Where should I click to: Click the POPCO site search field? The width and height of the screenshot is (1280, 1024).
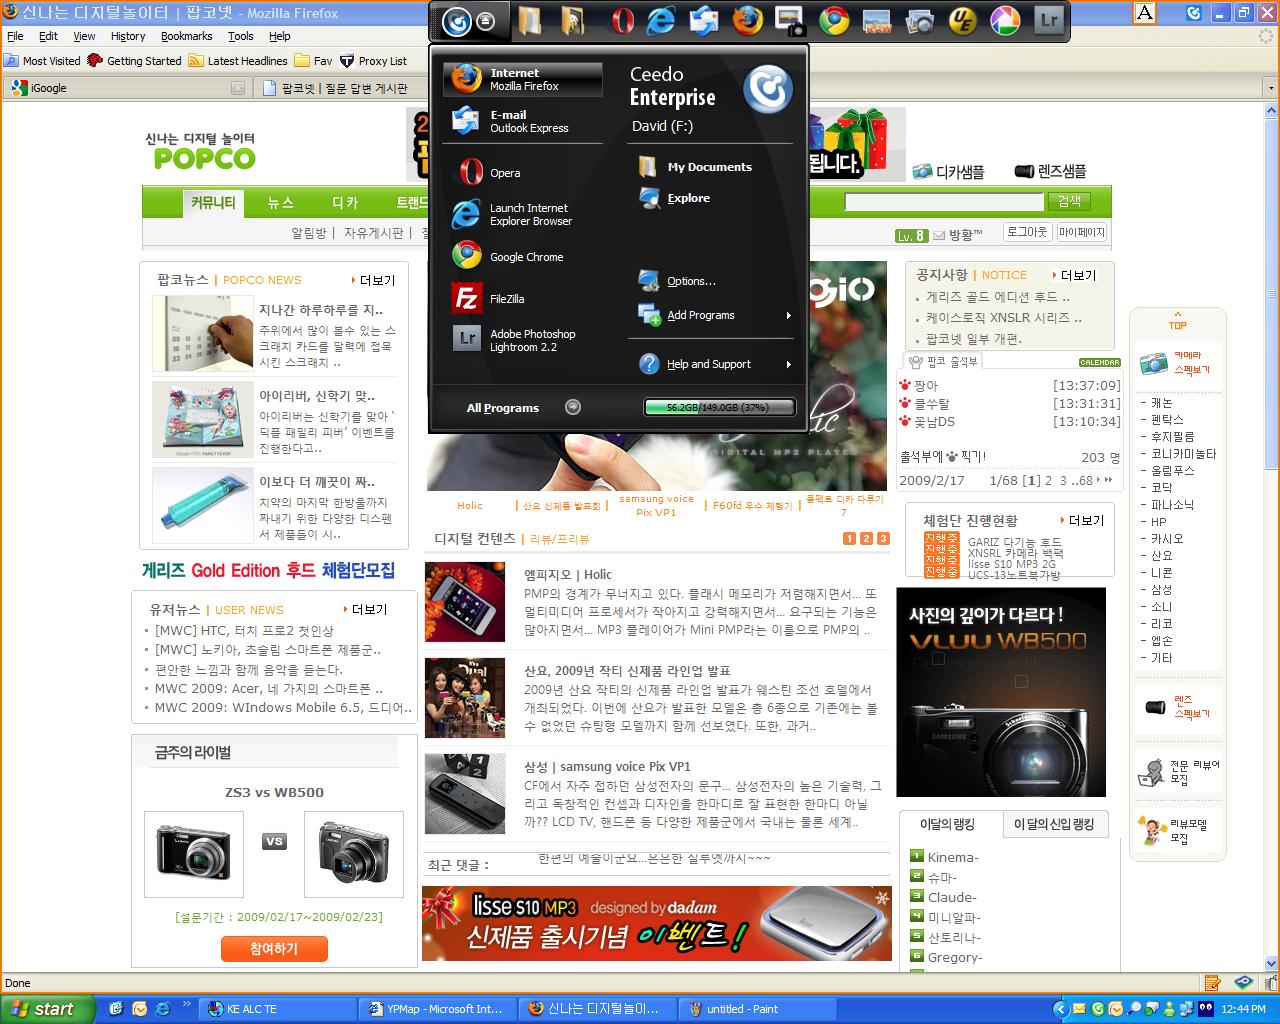click(944, 202)
